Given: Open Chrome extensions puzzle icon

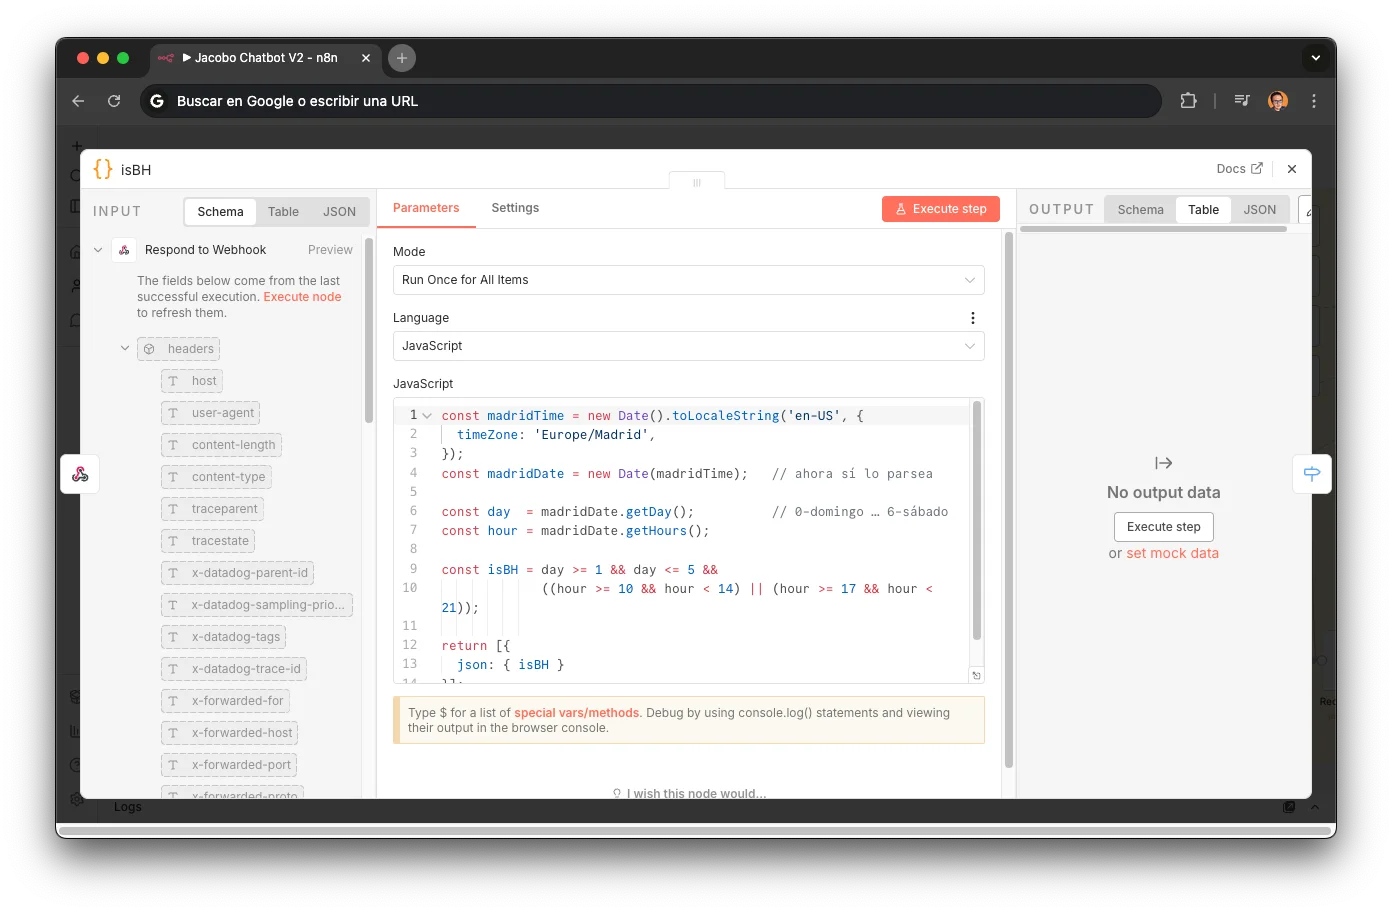Looking at the screenshot, I should click(x=1188, y=101).
